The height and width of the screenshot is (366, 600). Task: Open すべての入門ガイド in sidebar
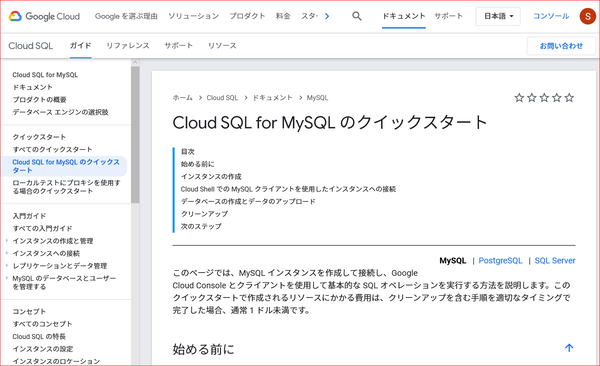pyautogui.click(x=42, y=228)
